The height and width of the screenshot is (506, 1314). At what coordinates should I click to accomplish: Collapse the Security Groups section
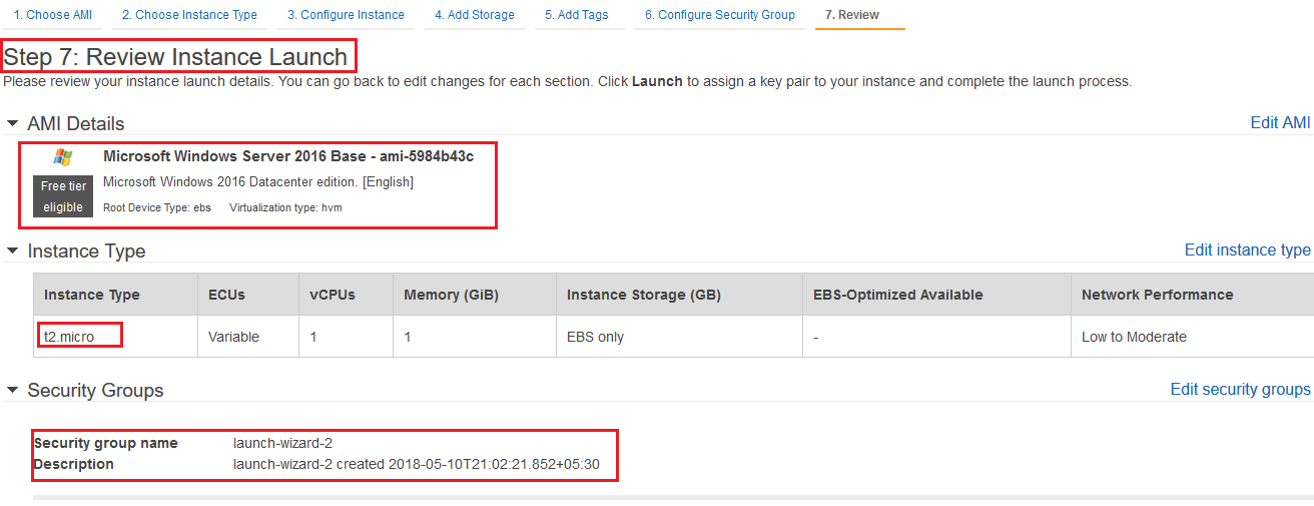tap(12, 390)
